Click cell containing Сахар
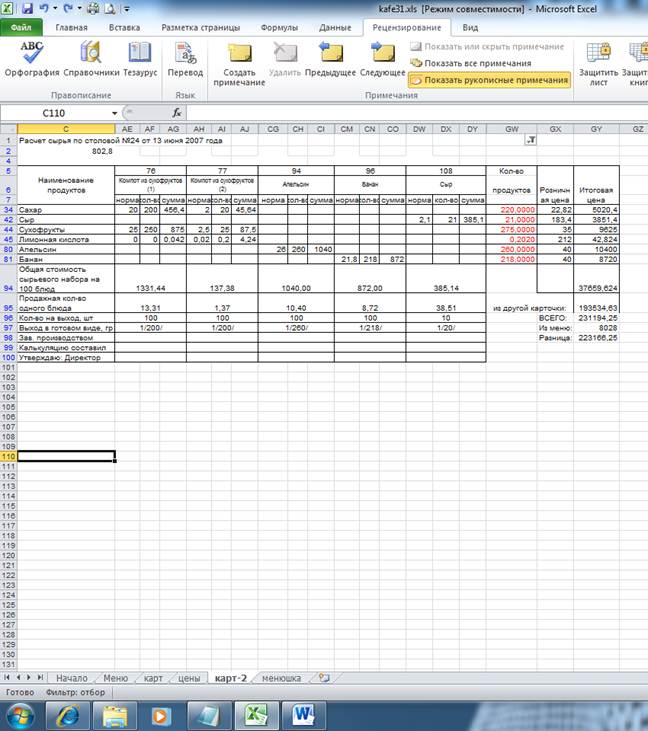The width and height of the screenshot is (648, 731). (x=66, y=210)
